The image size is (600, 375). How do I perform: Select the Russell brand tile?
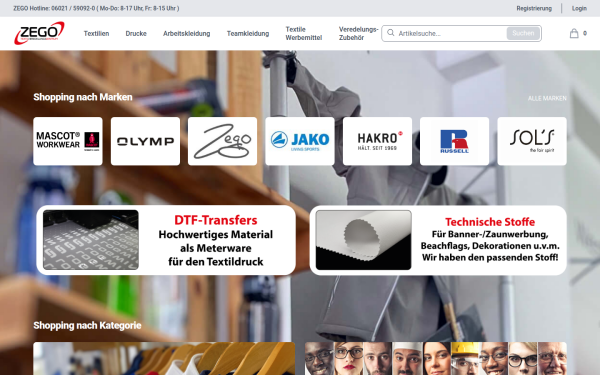[454, 141]
